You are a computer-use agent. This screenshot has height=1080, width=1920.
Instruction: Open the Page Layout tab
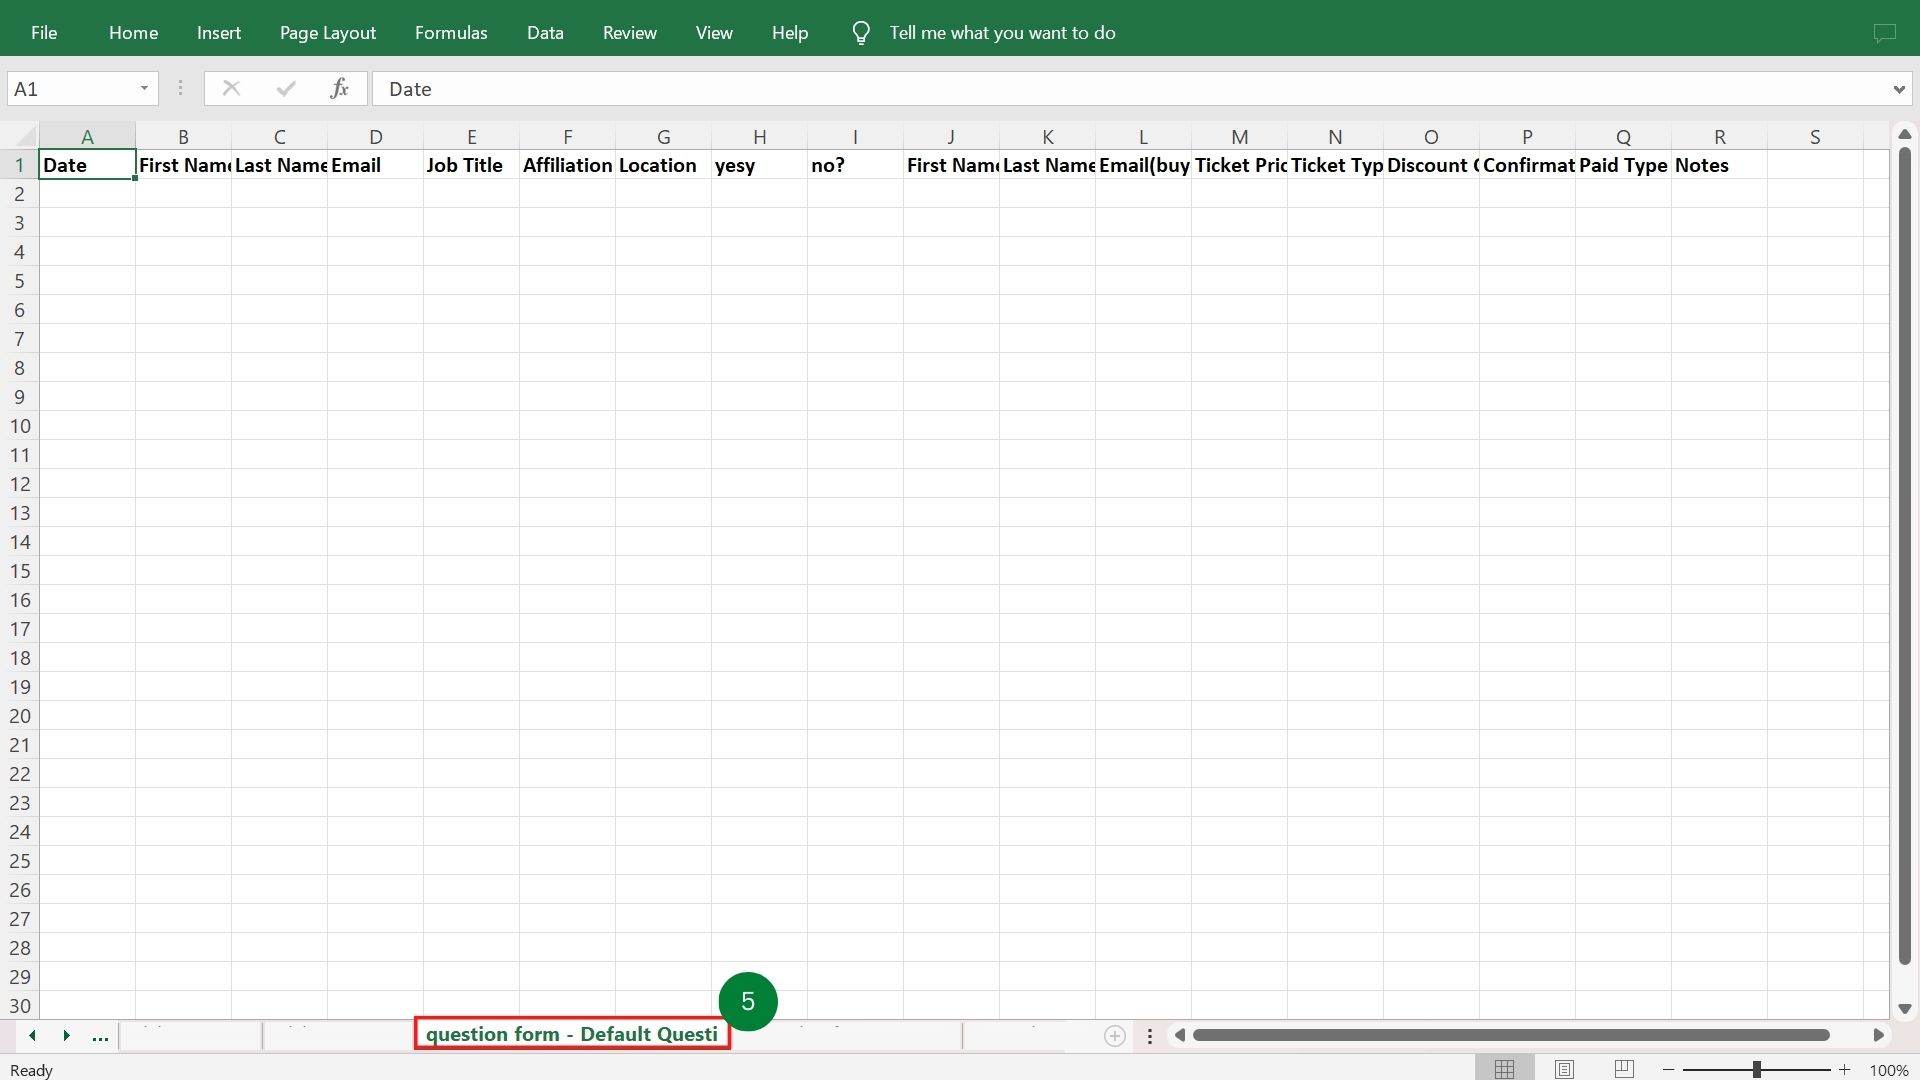click(x=328, y=33)
